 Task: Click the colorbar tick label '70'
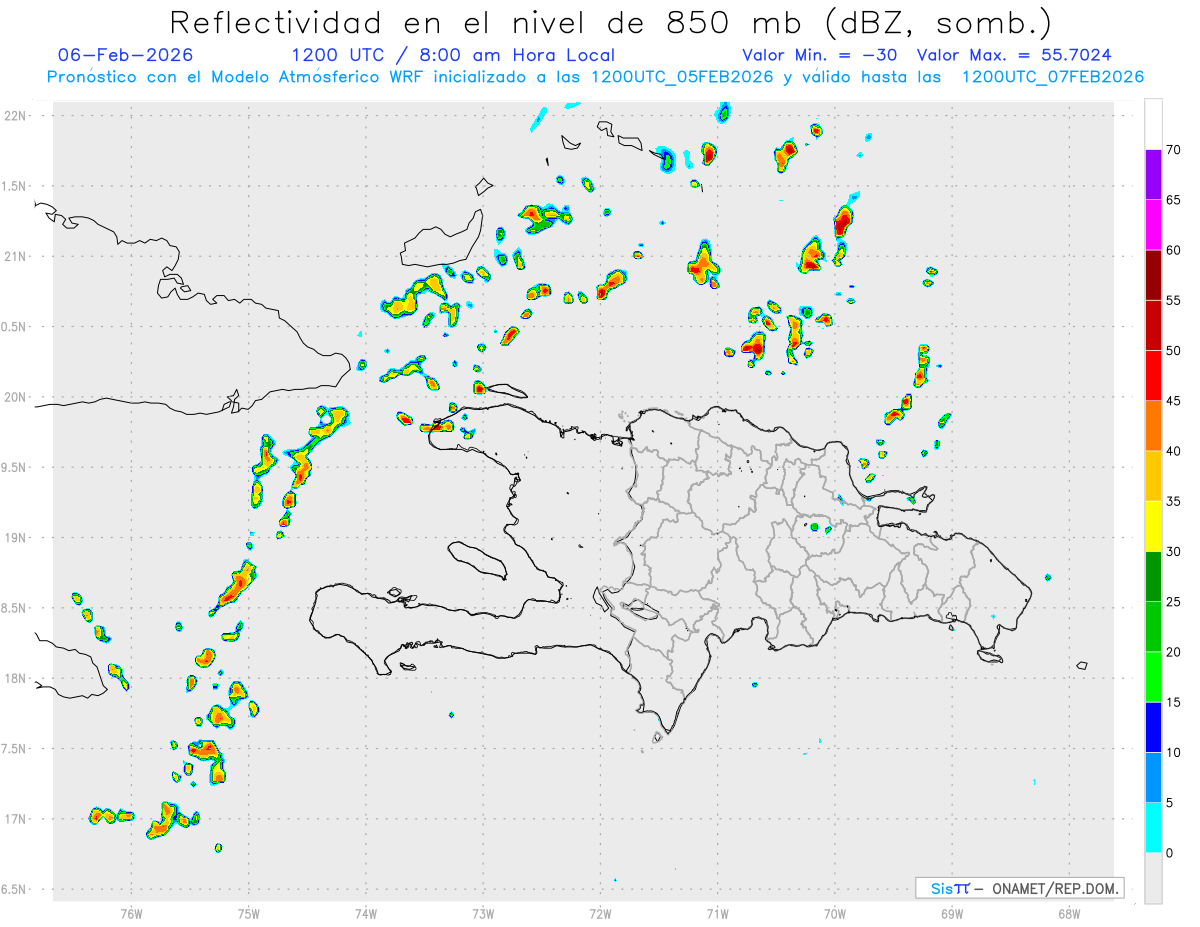click(x=1174, y=150)
